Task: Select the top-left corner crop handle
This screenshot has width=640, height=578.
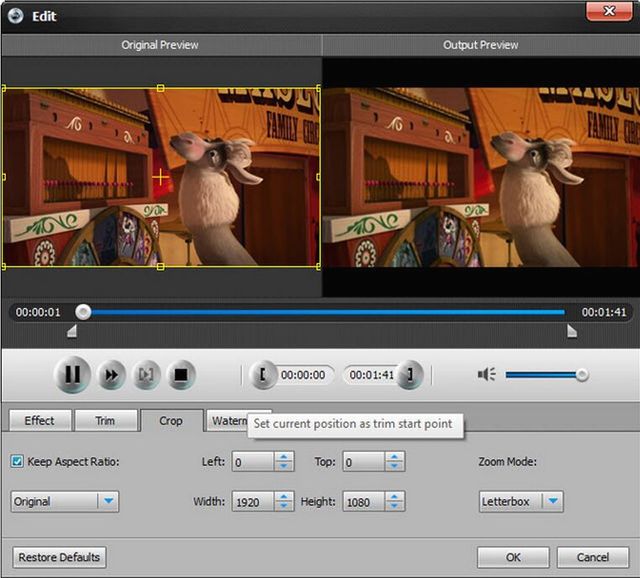Action: click(x=4, y=88)
